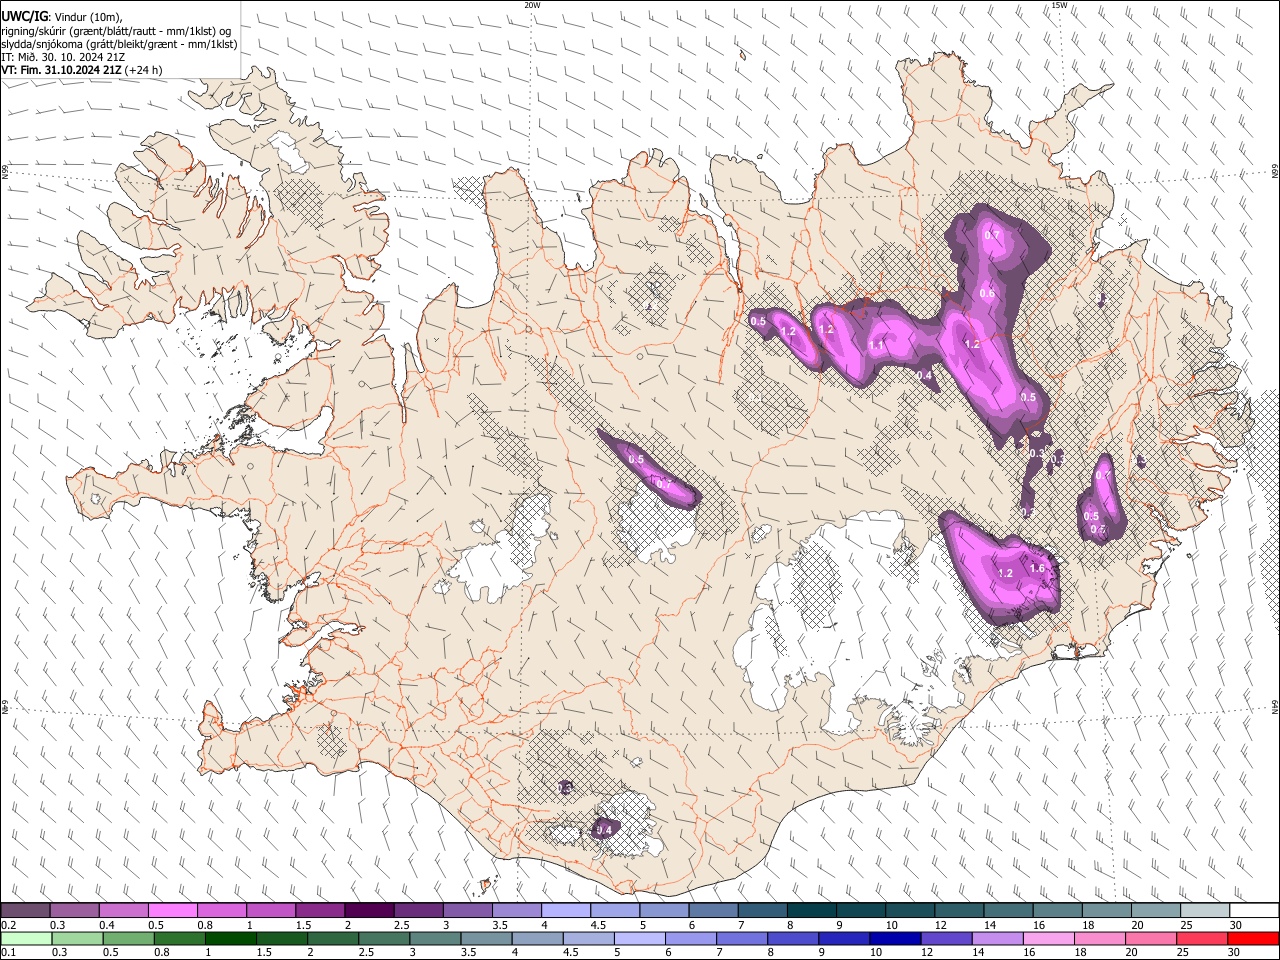Click the '0.1' label in the lower legend row
This screenshot has height=960, width=1280.
[x=8, y=952]
